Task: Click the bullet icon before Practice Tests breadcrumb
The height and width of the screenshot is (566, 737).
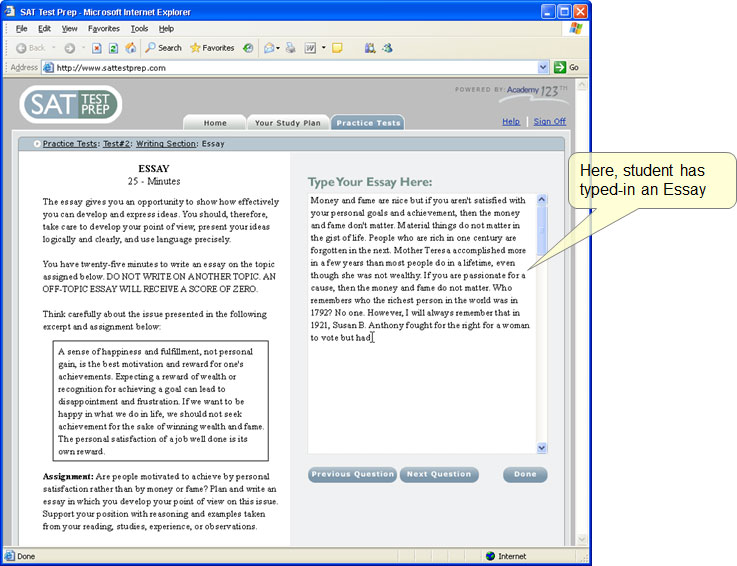Action: pyautogui.click(x=37, y=144)
